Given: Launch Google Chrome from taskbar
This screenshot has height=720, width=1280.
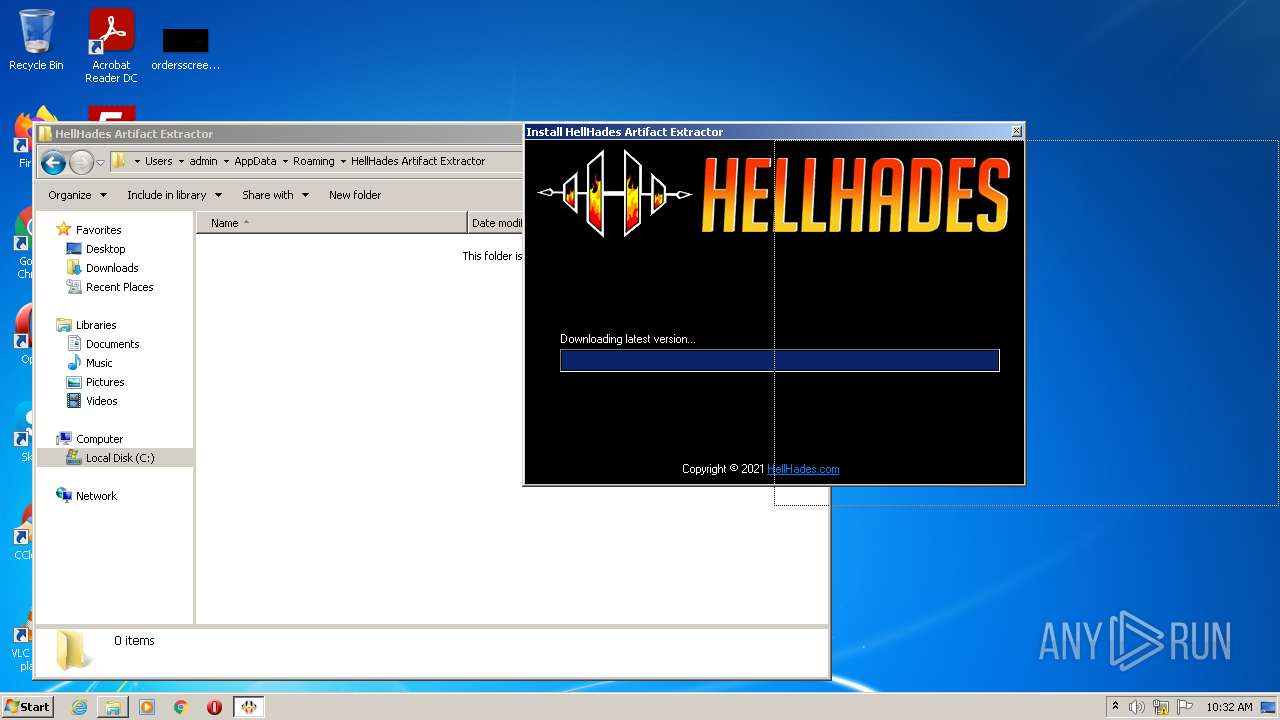Looking at the screenshot, I should 181,707.
